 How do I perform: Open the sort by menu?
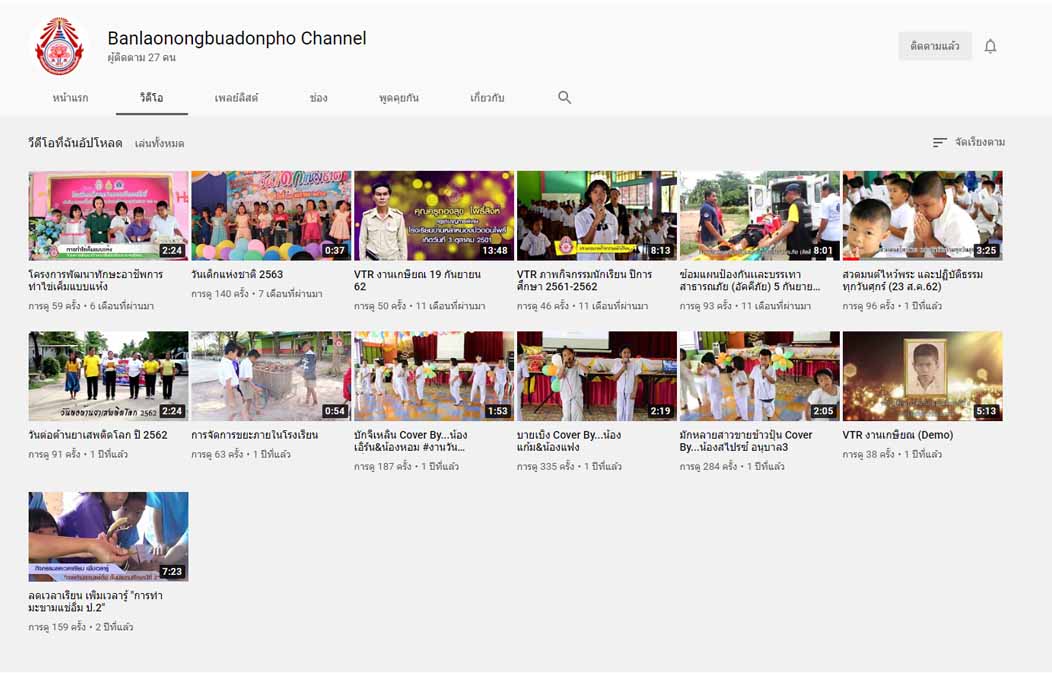pos(968,143)
